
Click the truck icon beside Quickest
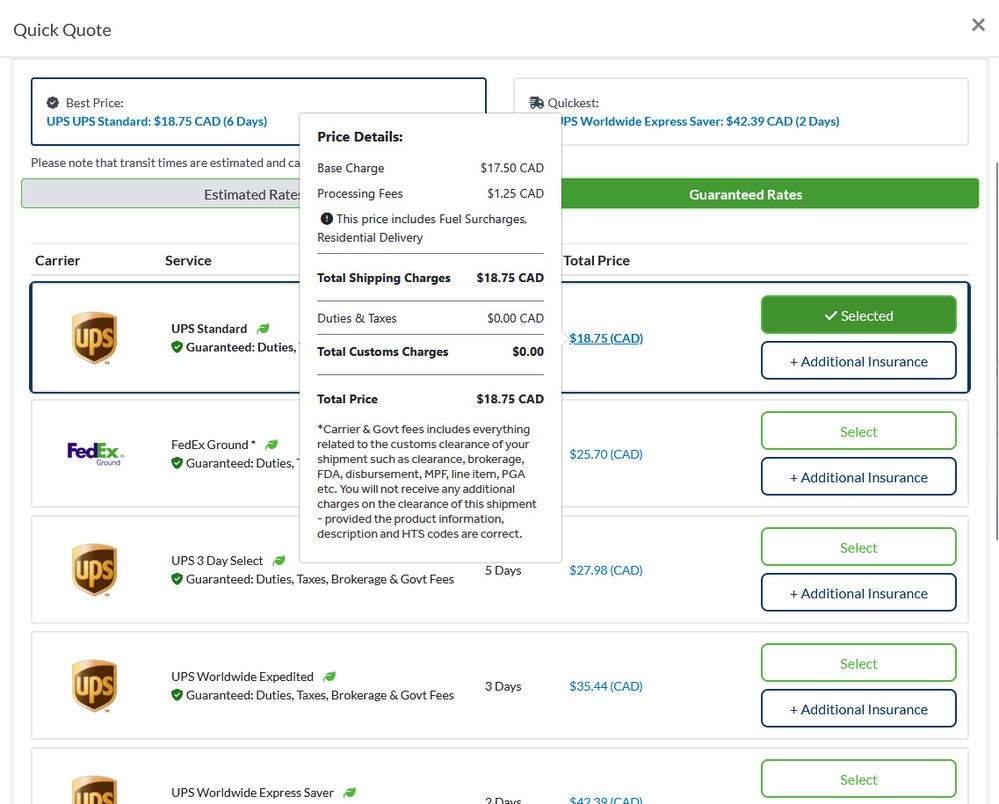tap(537, 103)
